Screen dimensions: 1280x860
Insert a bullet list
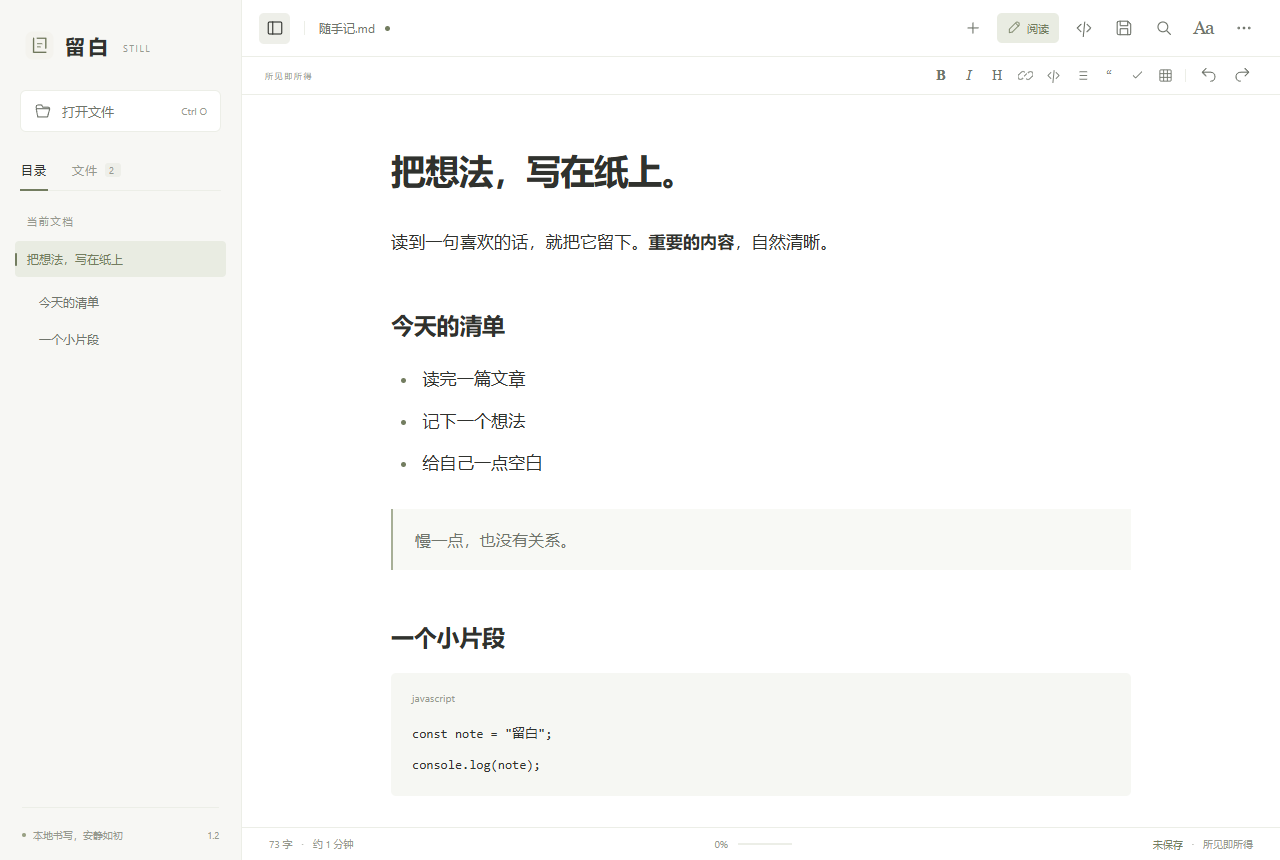pyautogui.click(x=1082, y=75)
